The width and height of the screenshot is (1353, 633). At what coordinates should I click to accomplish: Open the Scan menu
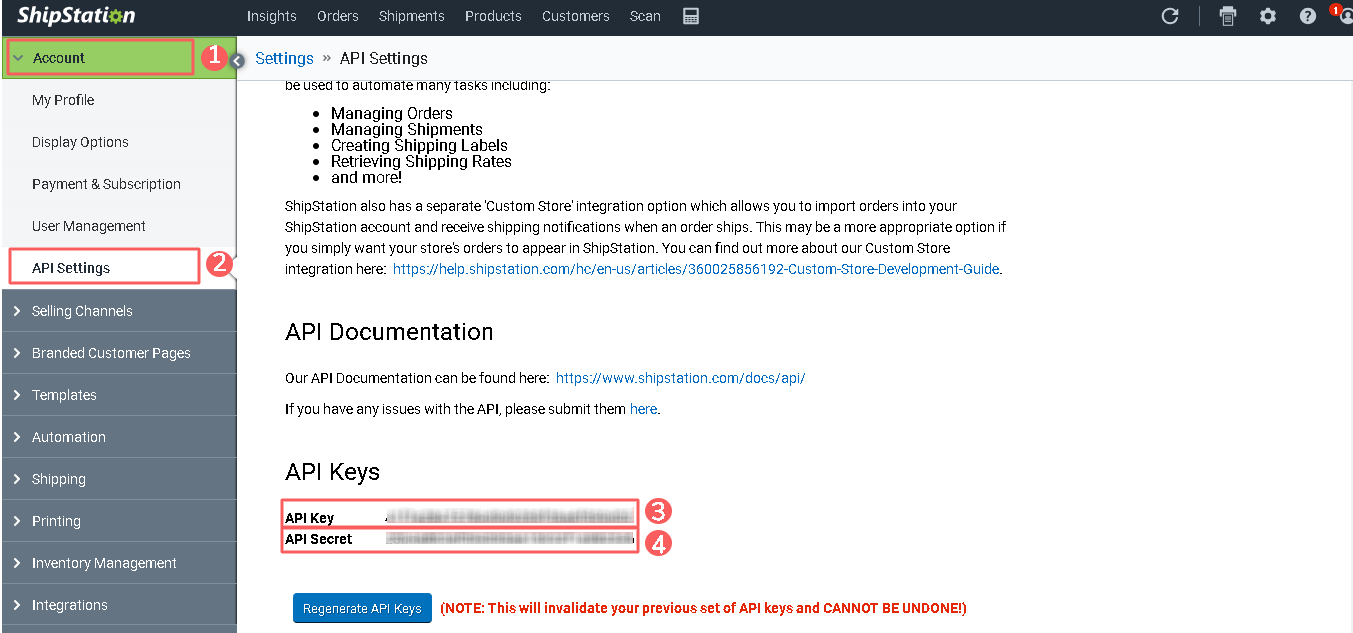[645, 16]
